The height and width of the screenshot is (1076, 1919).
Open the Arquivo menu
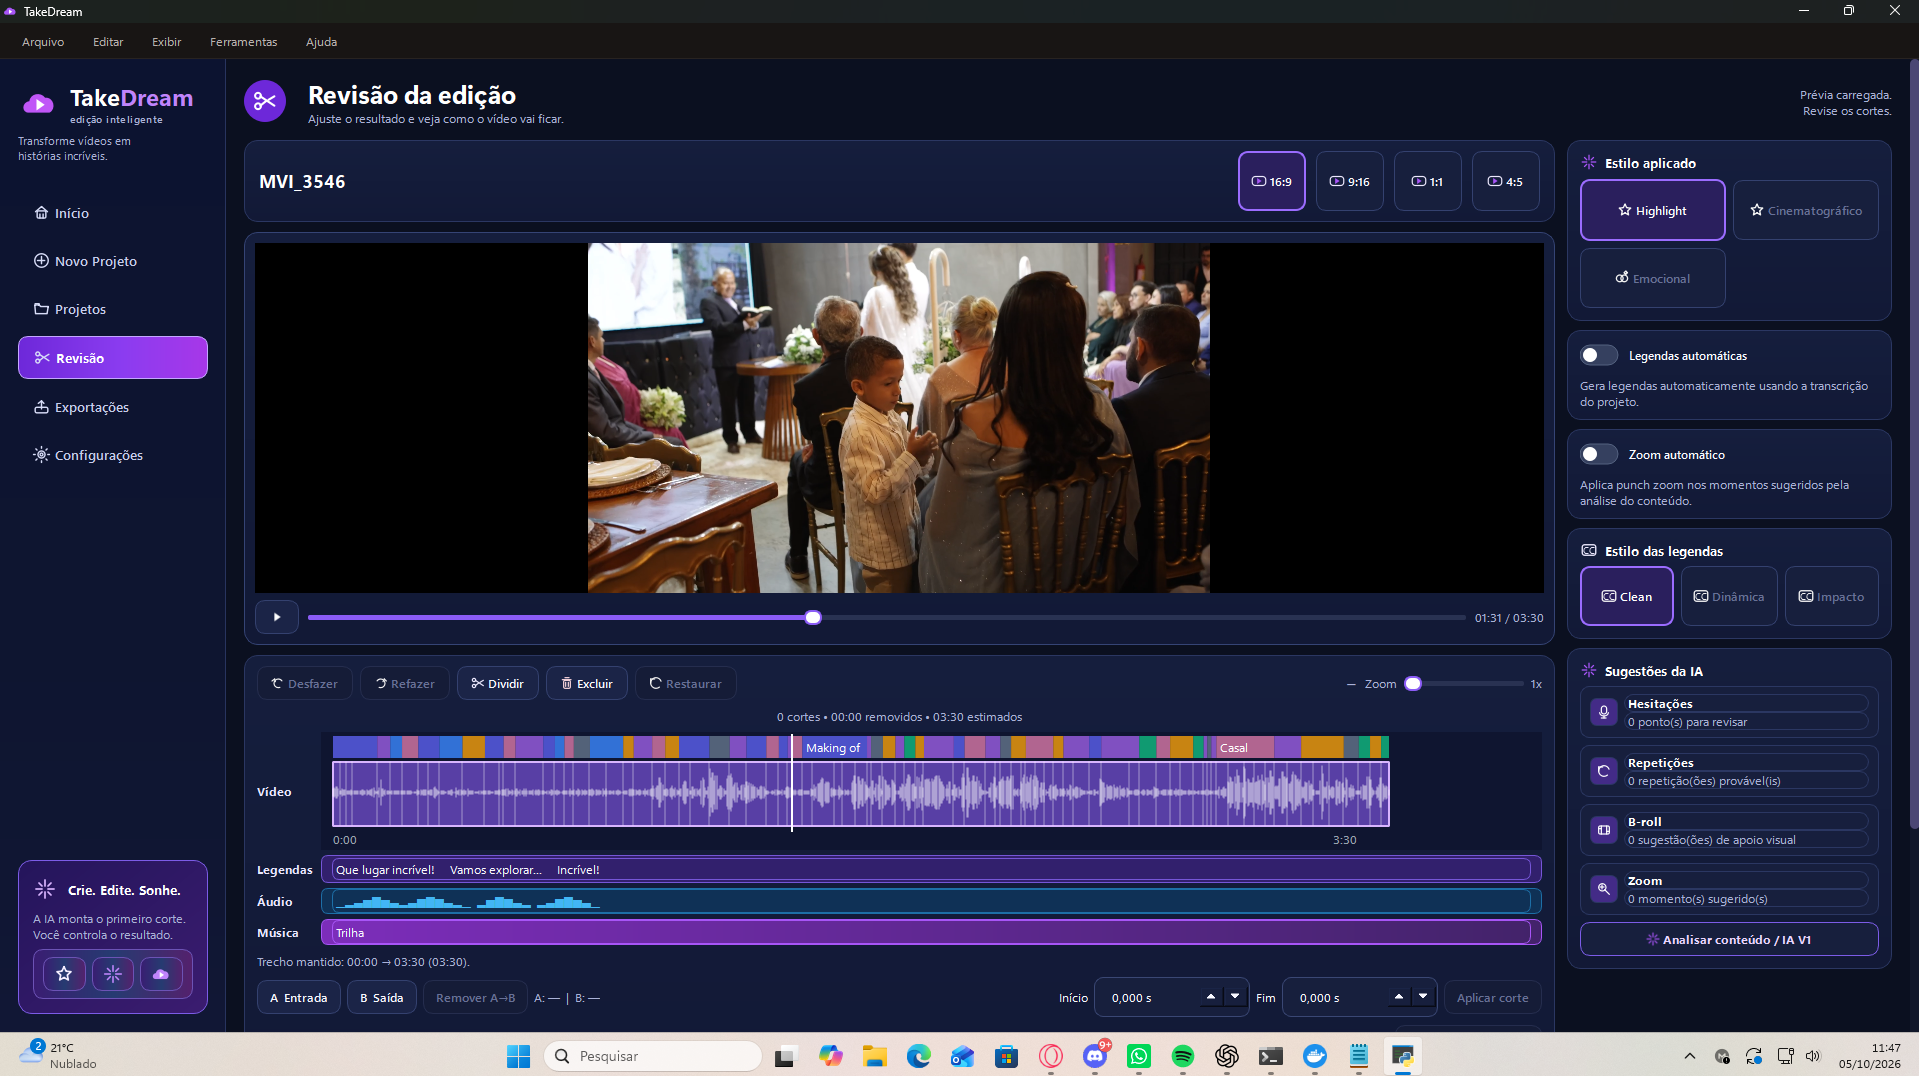click(43, 42)
